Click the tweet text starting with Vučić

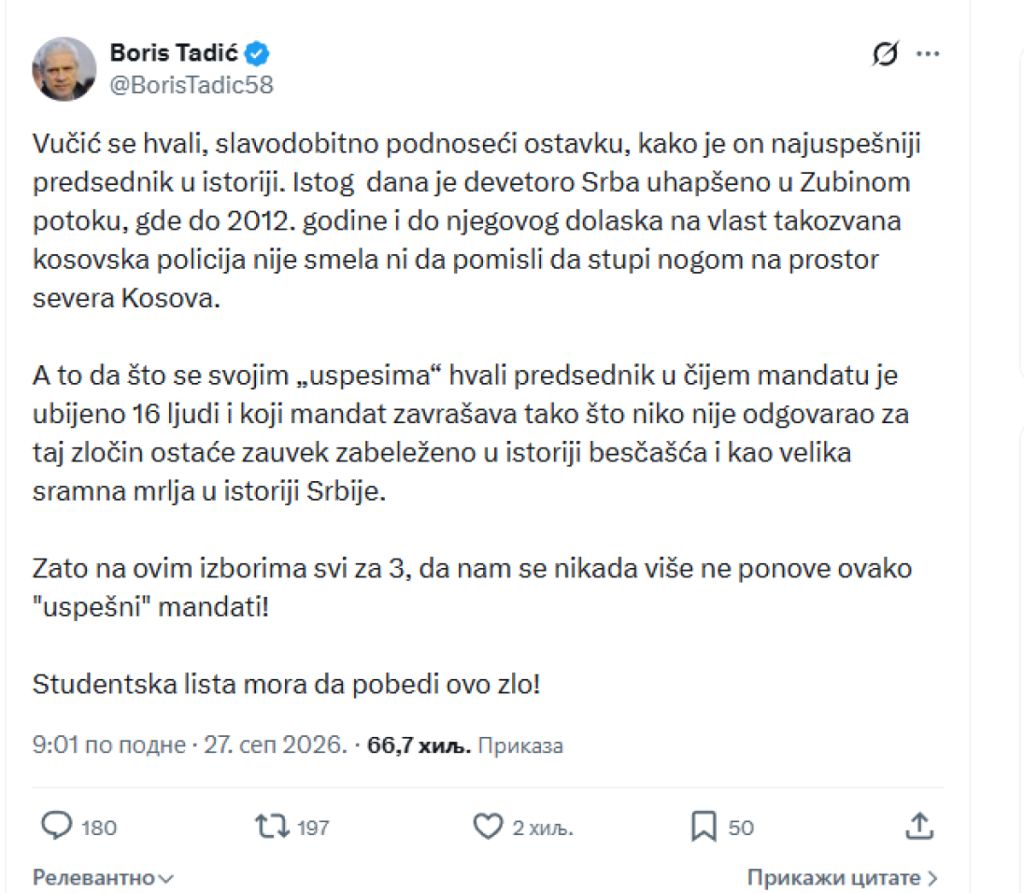(x=477, y=414)
